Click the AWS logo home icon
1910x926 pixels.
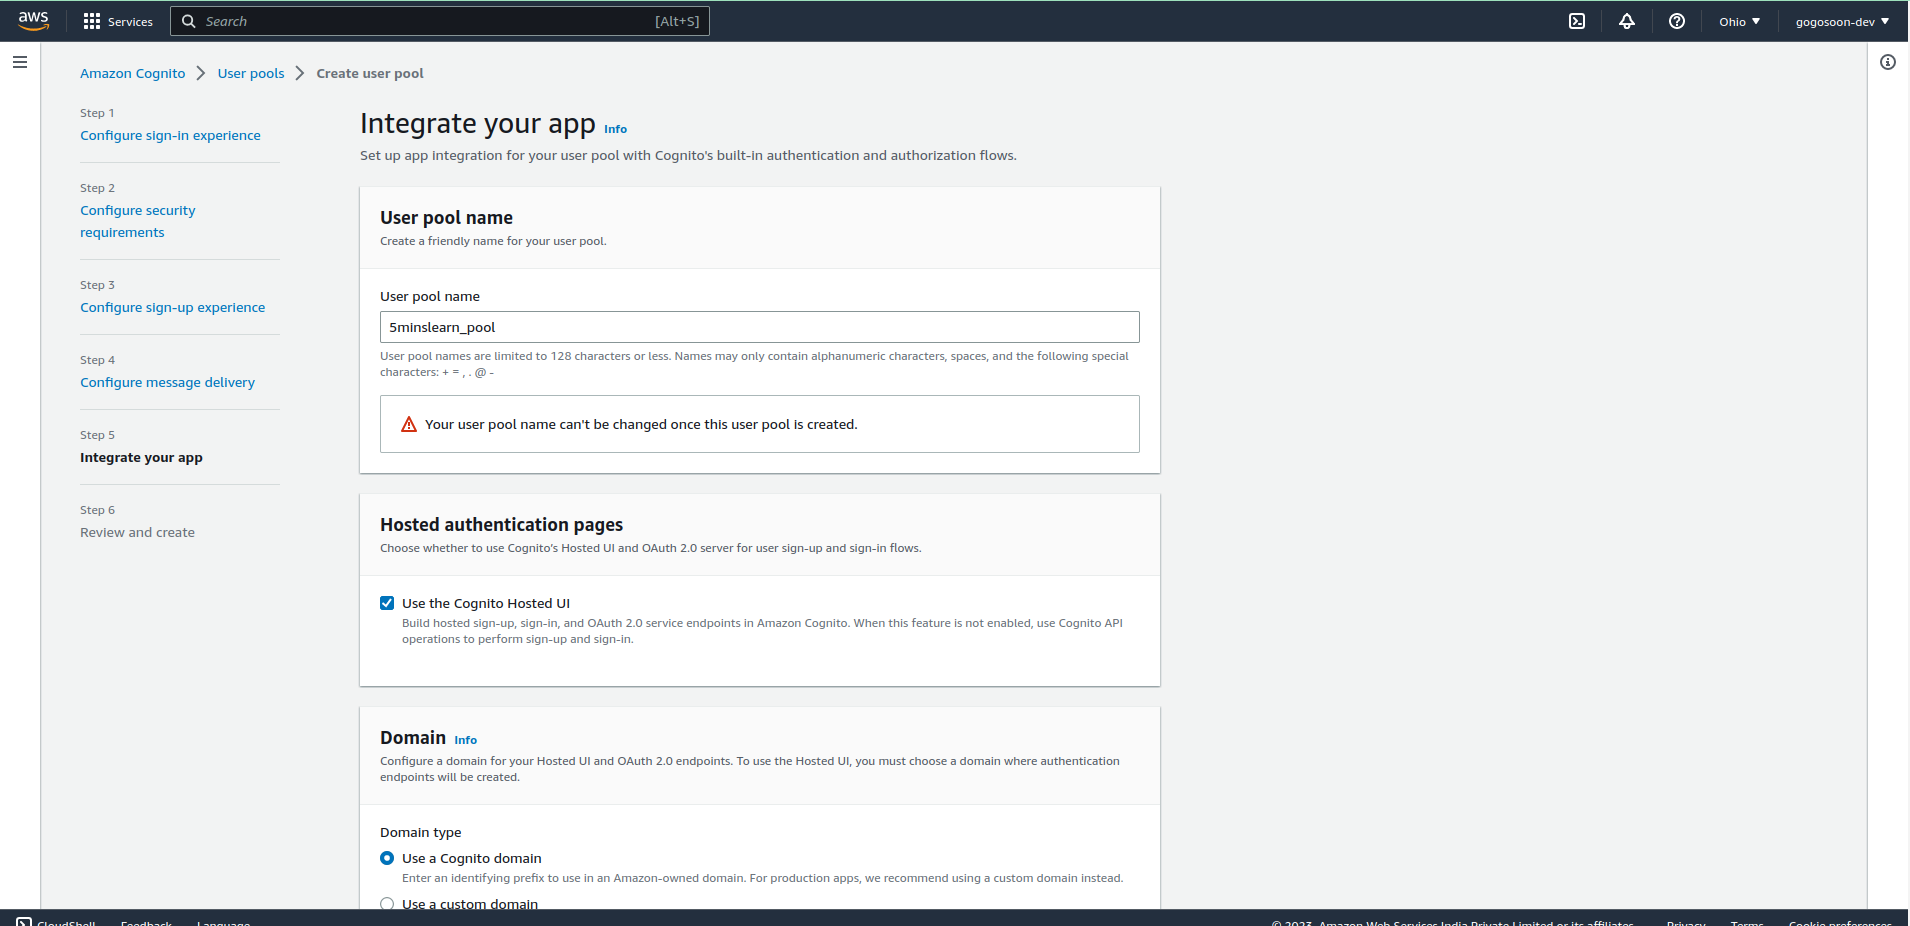[x=33, y=21]
